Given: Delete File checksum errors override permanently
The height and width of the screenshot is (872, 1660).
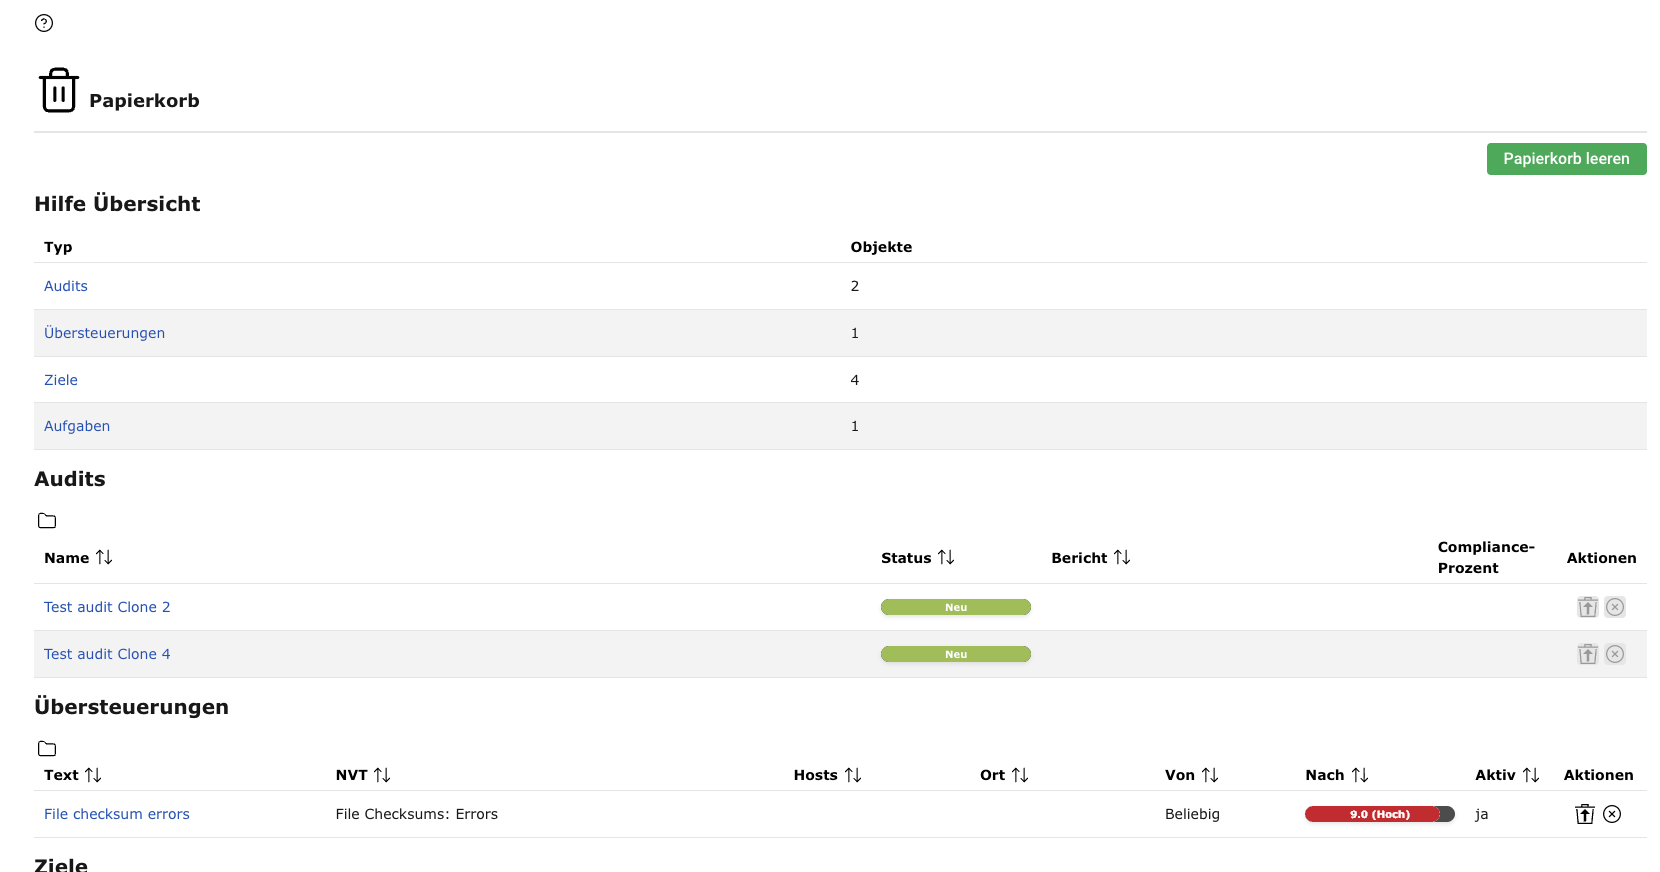Looking at the screenshot, I should pos(1612,814).
